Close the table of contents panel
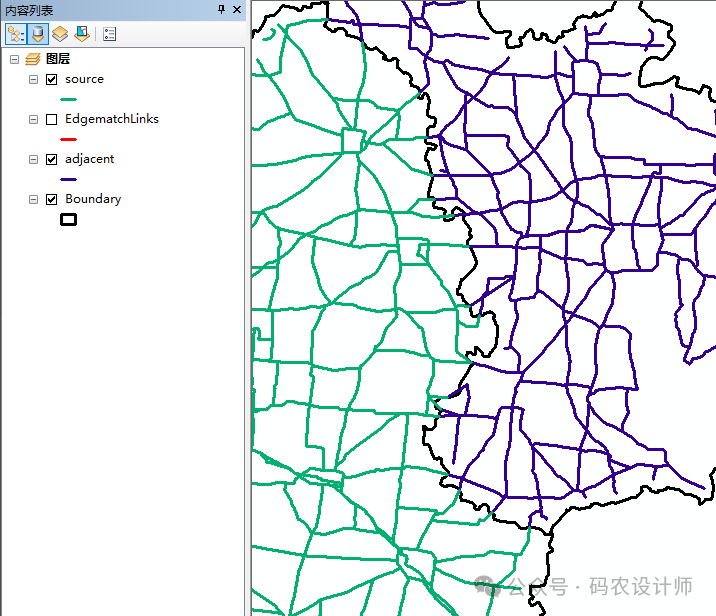 (237, 9)
